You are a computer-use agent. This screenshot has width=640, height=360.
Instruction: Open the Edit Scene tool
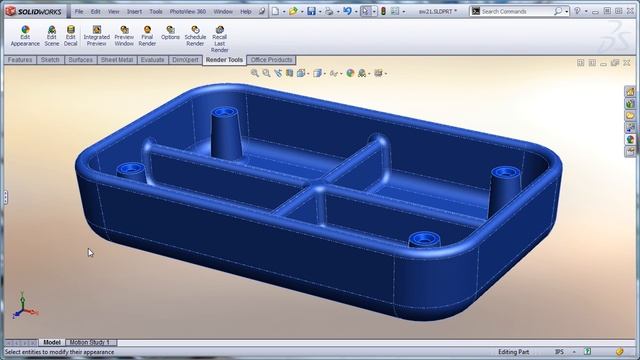pyautogui.click(x=51, y=36)
